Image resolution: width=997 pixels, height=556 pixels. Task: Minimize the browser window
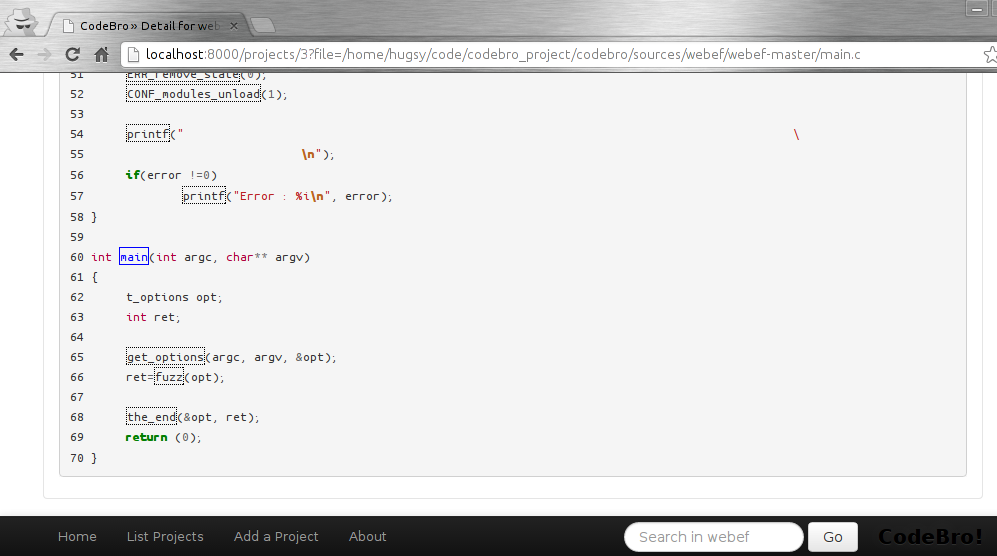click(976, 9)
